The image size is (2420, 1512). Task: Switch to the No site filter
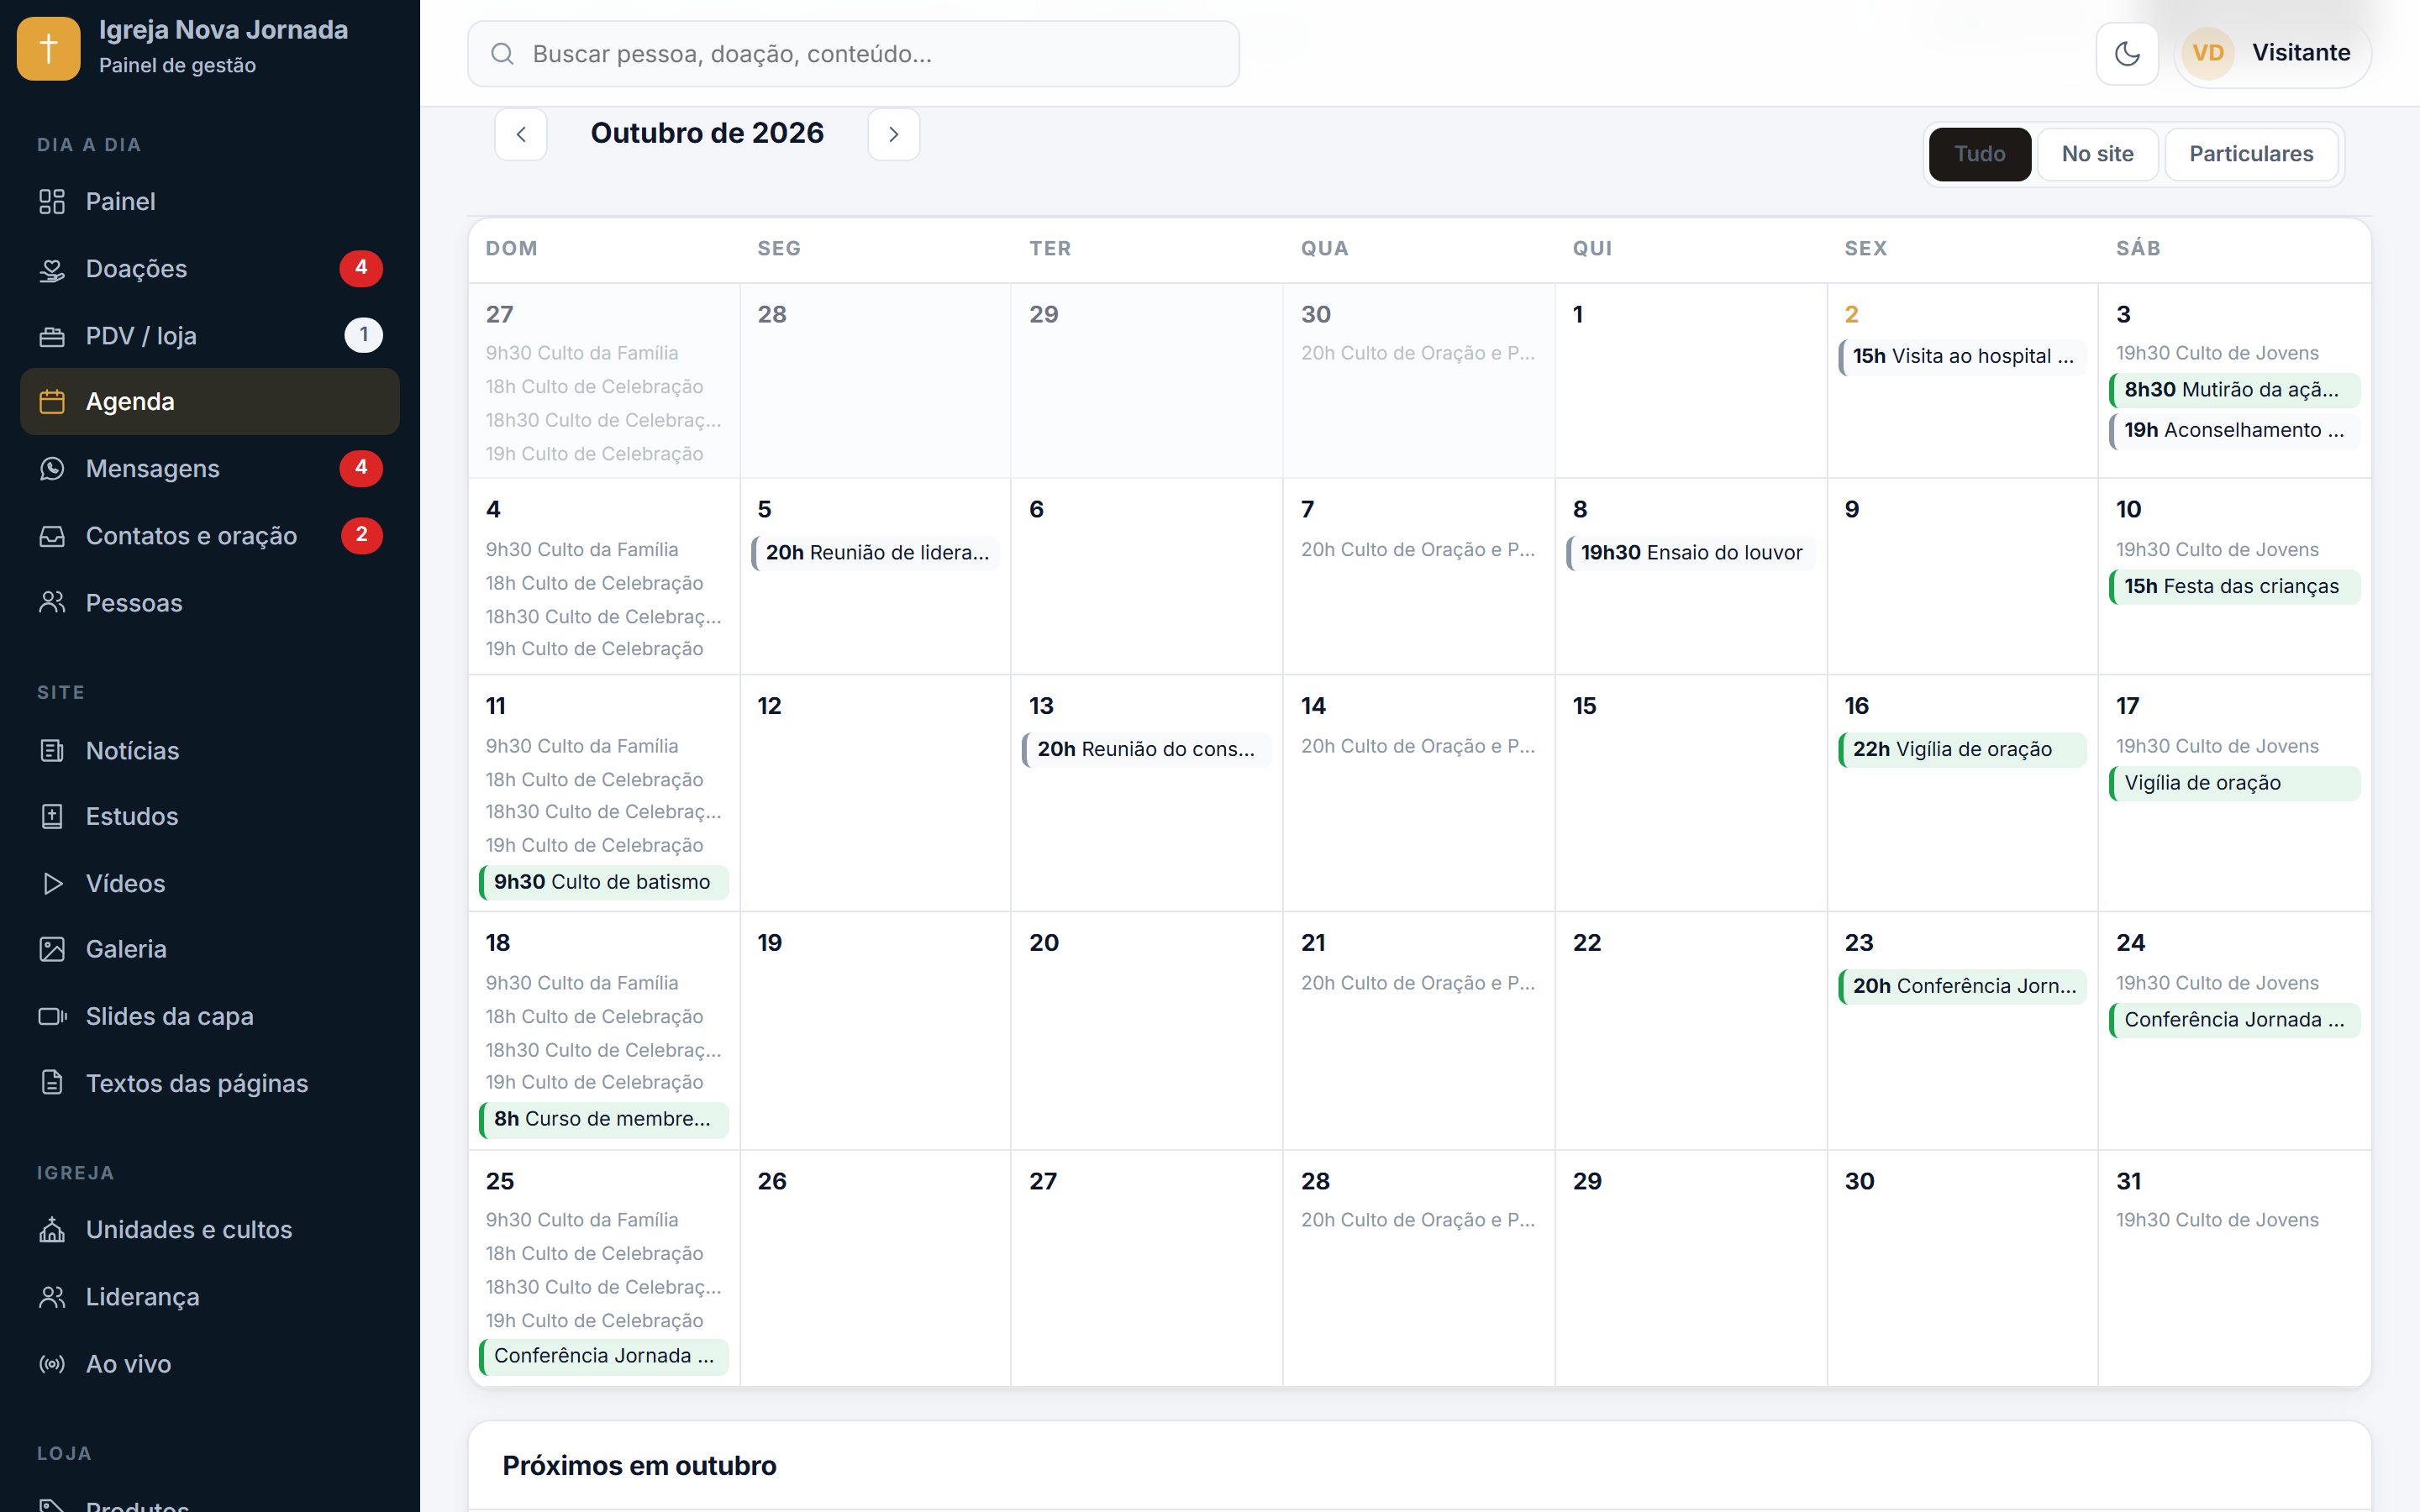pyautogui.click(x=2097, y=154)
